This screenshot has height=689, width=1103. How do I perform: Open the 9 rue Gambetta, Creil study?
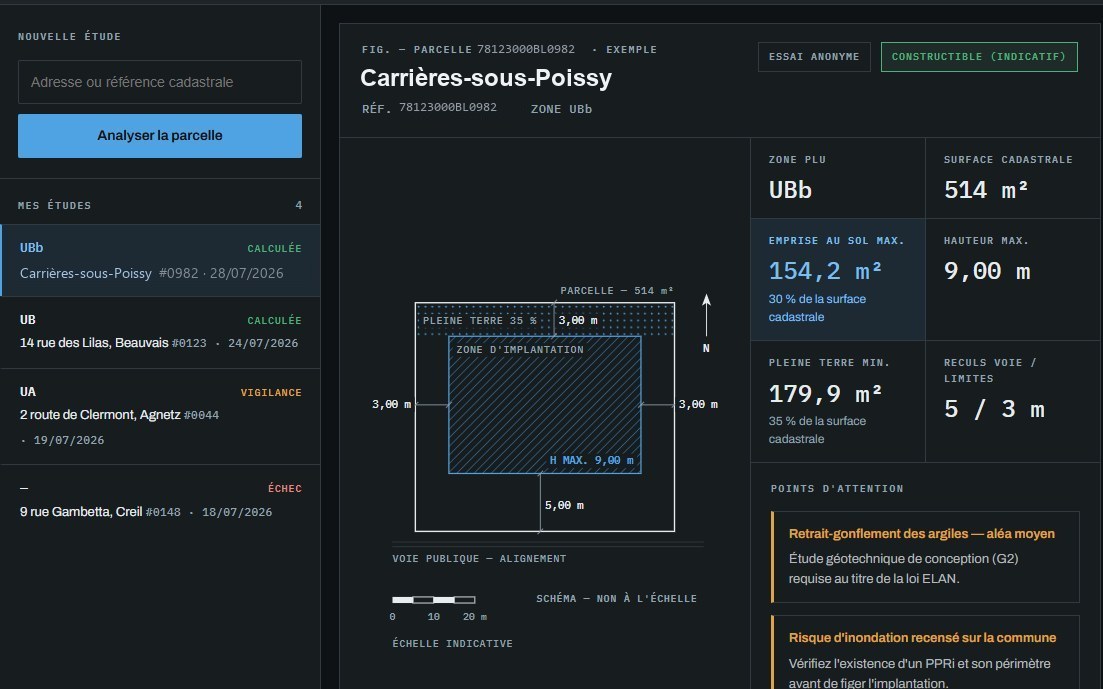pos(160,500)
